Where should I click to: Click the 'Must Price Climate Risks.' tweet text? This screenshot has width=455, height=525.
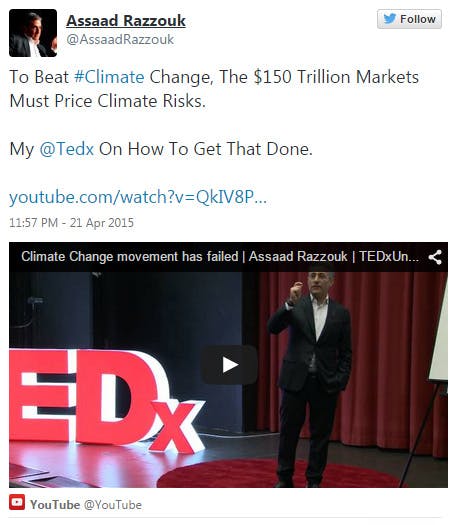pyautogui.click(x=107, y=101)
